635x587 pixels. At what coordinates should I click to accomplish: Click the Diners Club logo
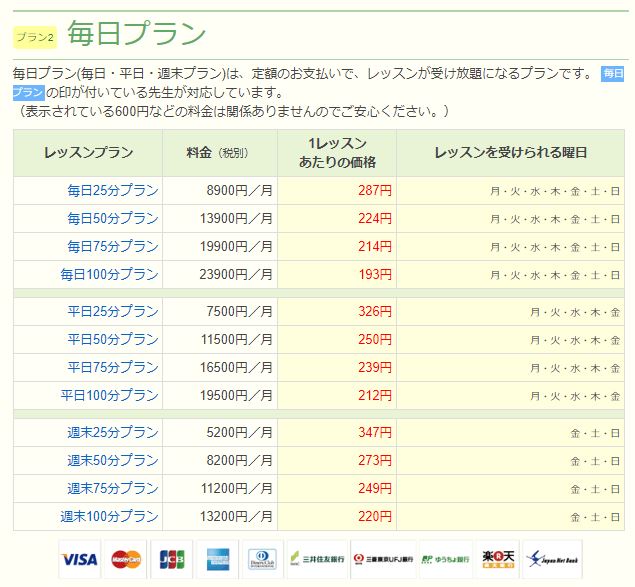264,559
